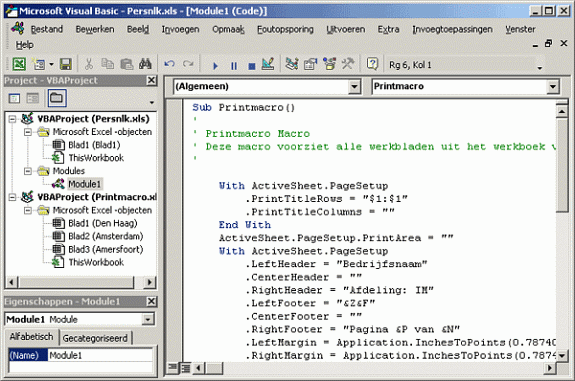Click Full Module View button at code bottom
Screen dimensions: 575x381
click(x=186, y=367)
